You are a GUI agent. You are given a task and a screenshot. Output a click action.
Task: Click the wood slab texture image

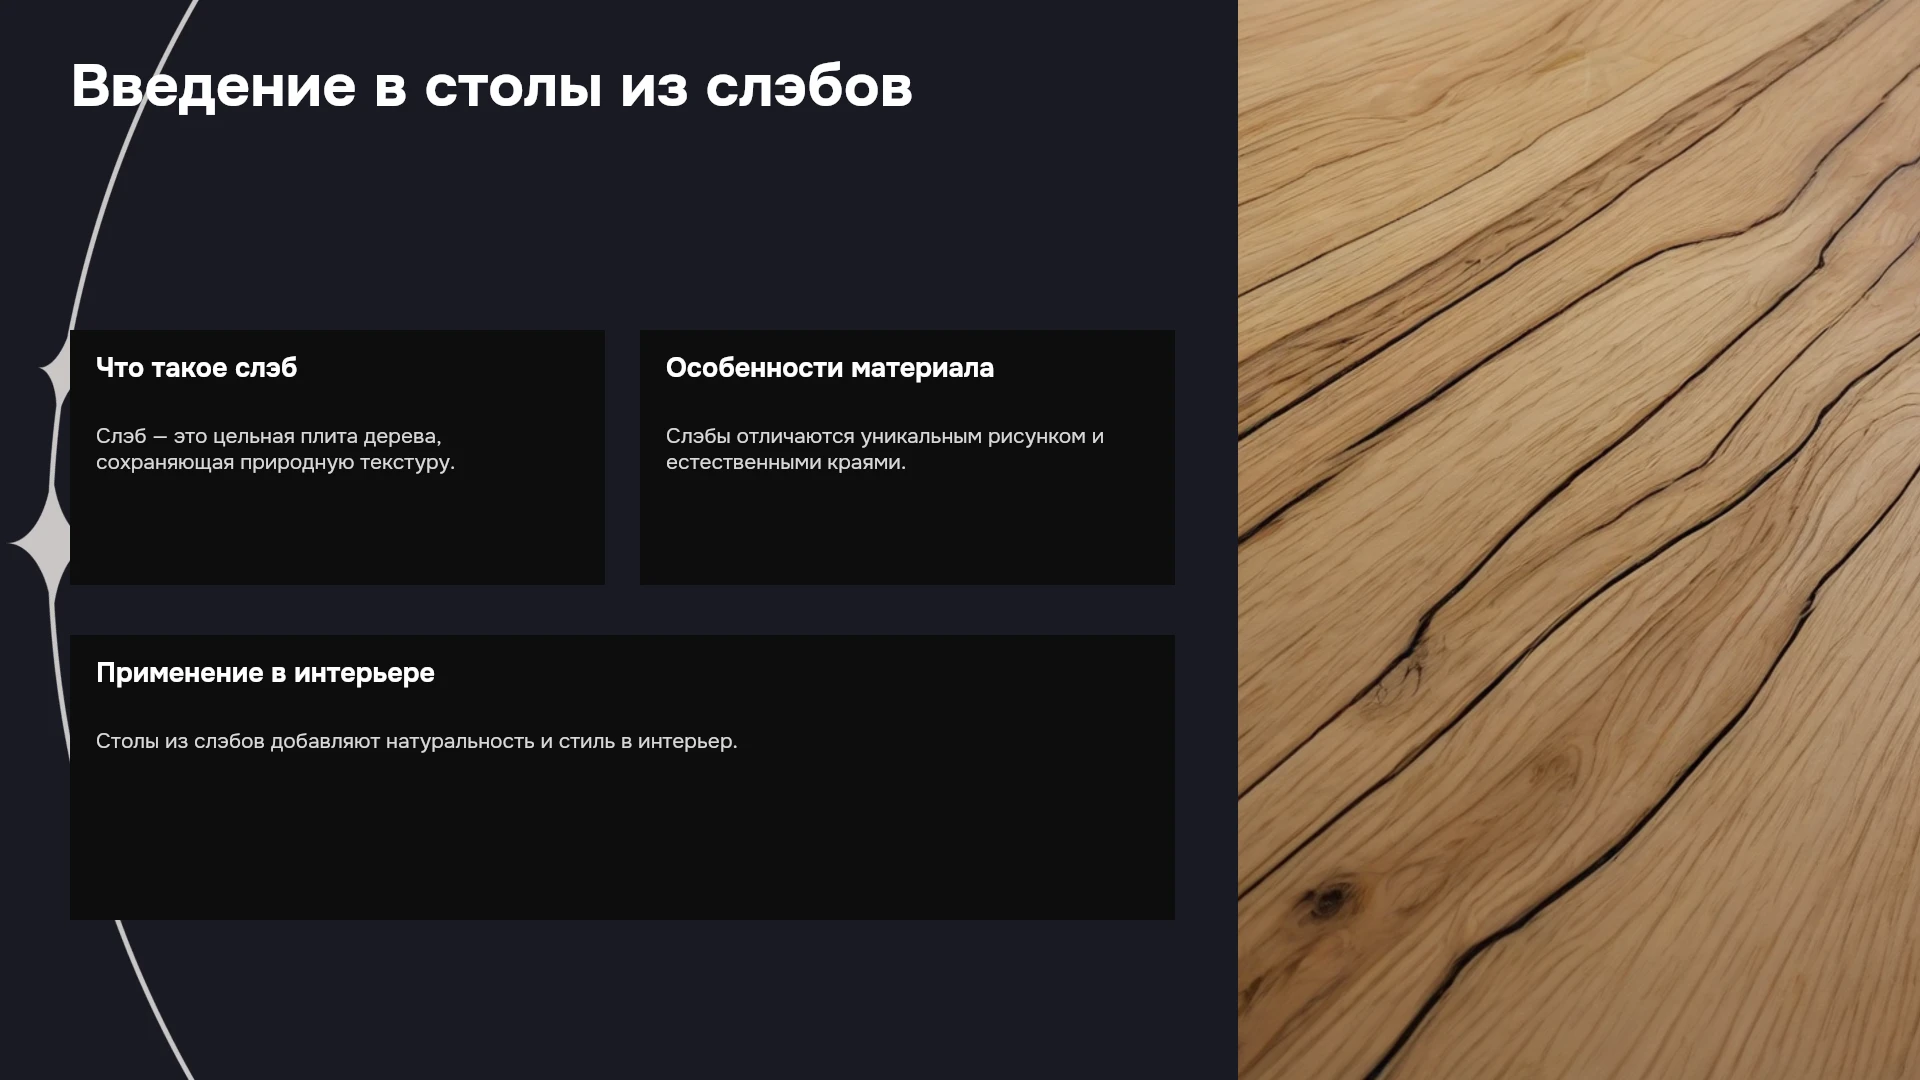click(x=1579, y=540)
